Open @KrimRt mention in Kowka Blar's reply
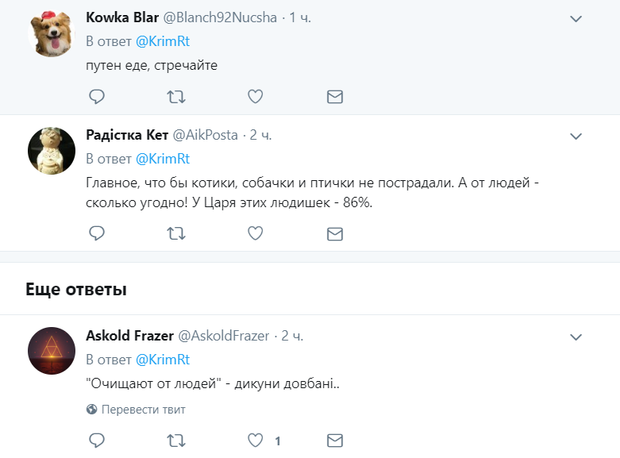Screen dimensions: 620x458 163,41
